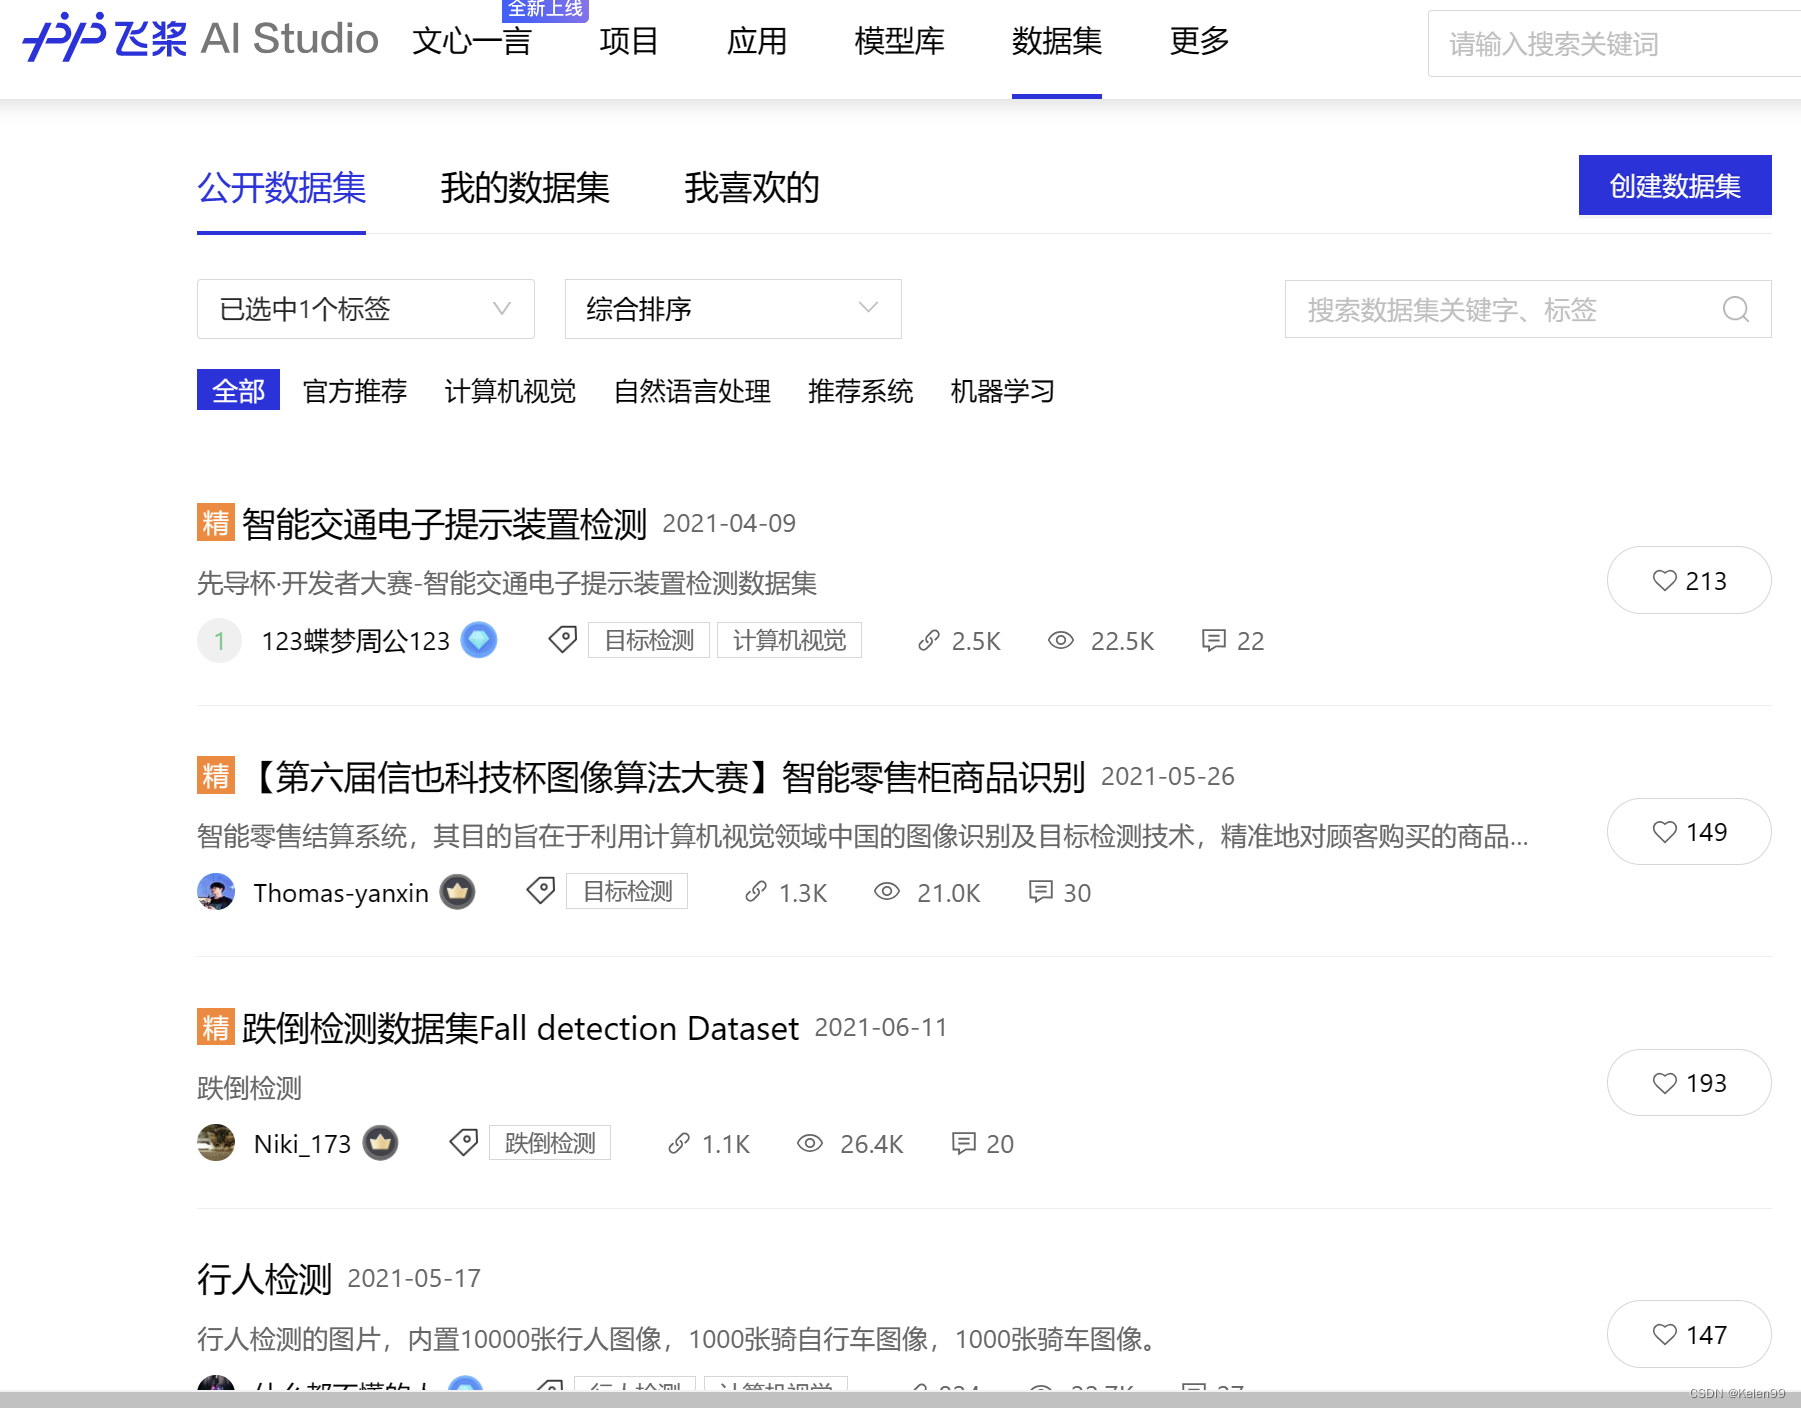Image resolution: width=1801 pixels, height=1408 pixels.
Task: Toggle like heart on 行人检测 dataset
Action: click(1689, 1334)
